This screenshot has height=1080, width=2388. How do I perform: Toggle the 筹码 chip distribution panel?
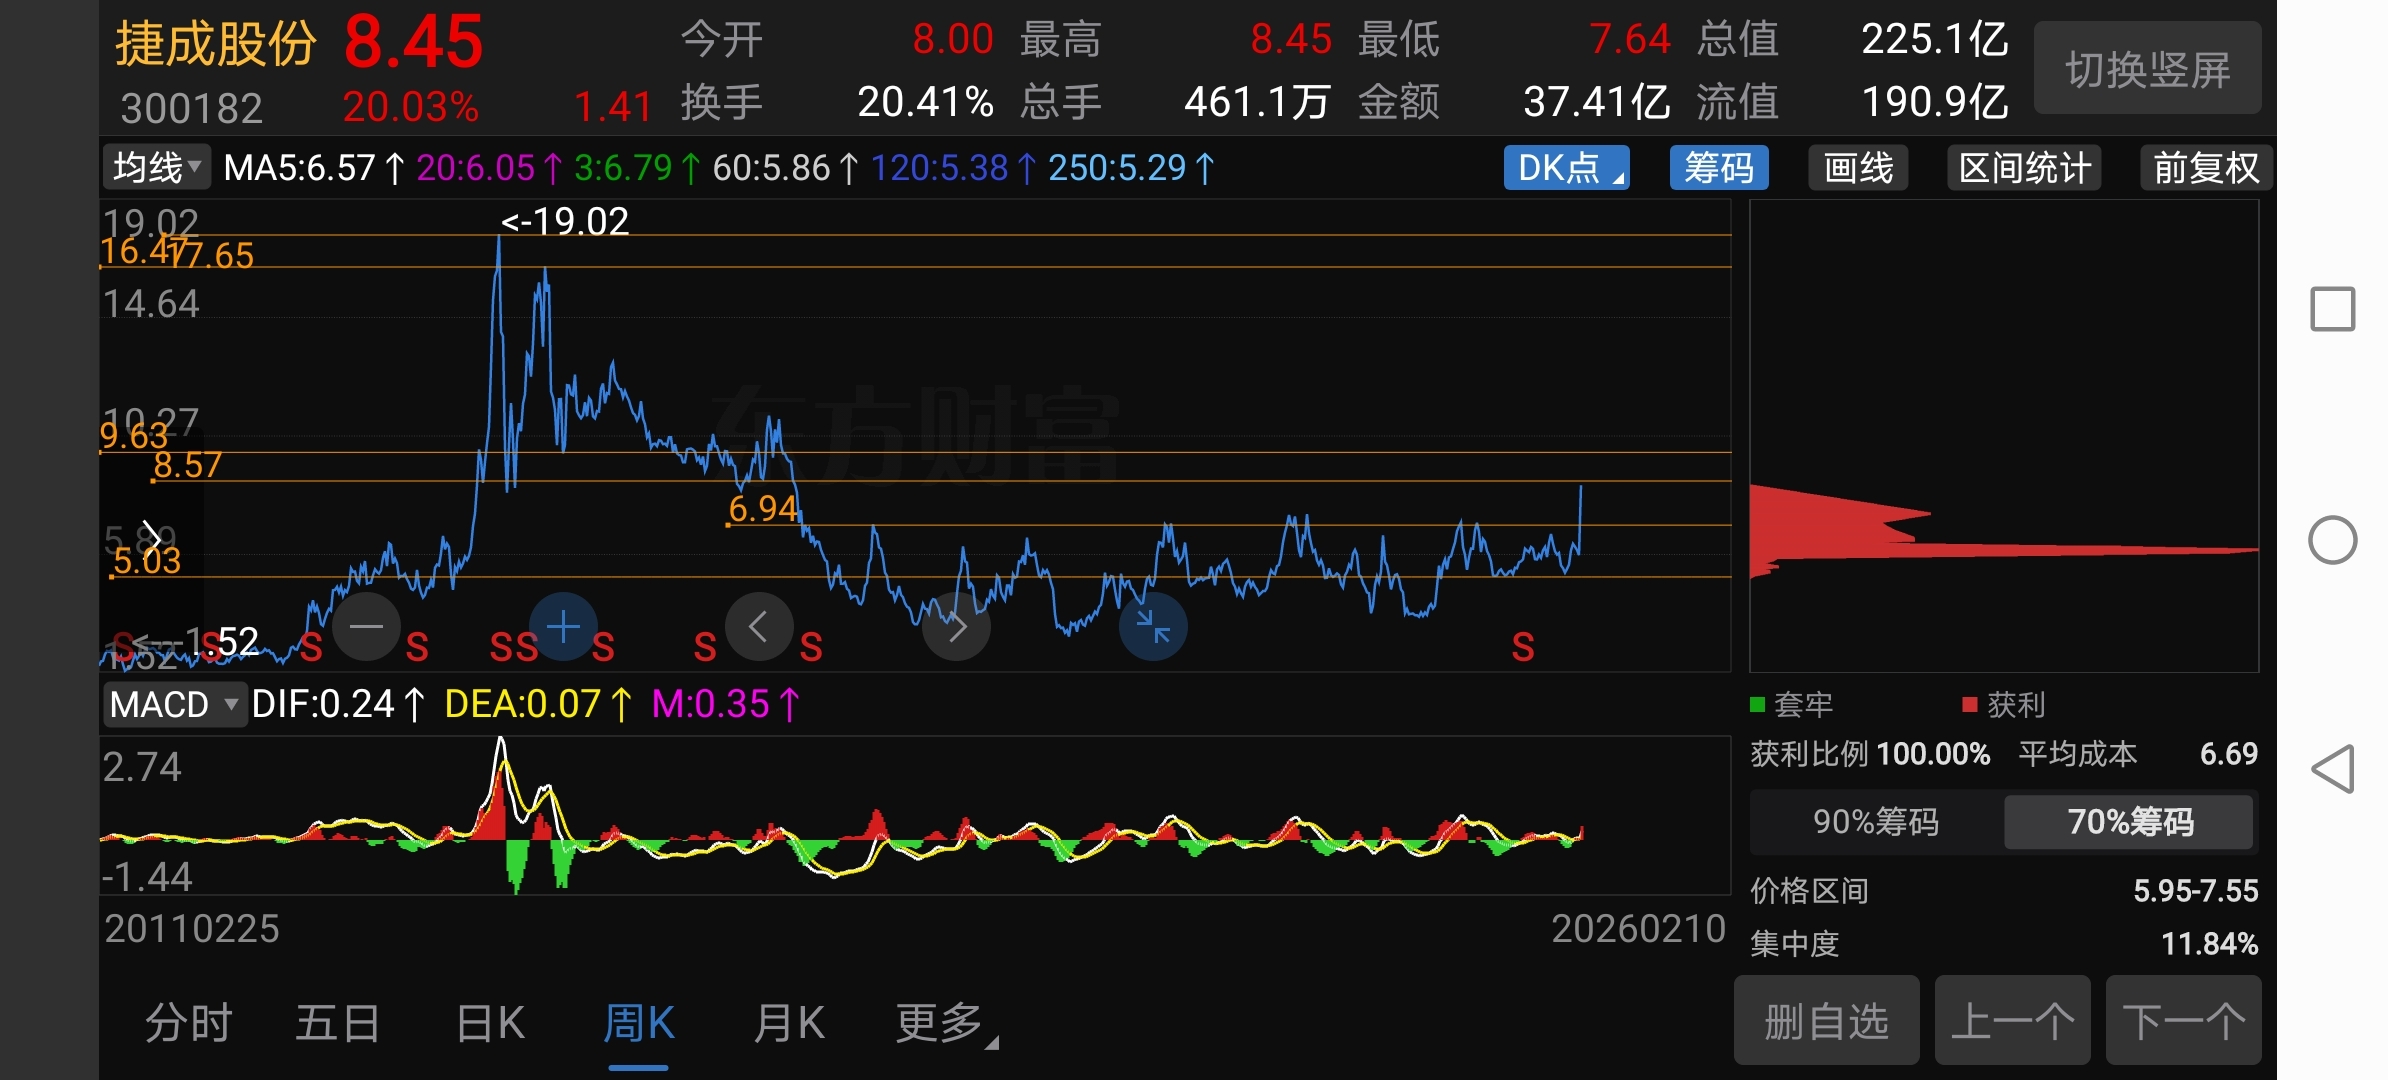point(1718,168)
